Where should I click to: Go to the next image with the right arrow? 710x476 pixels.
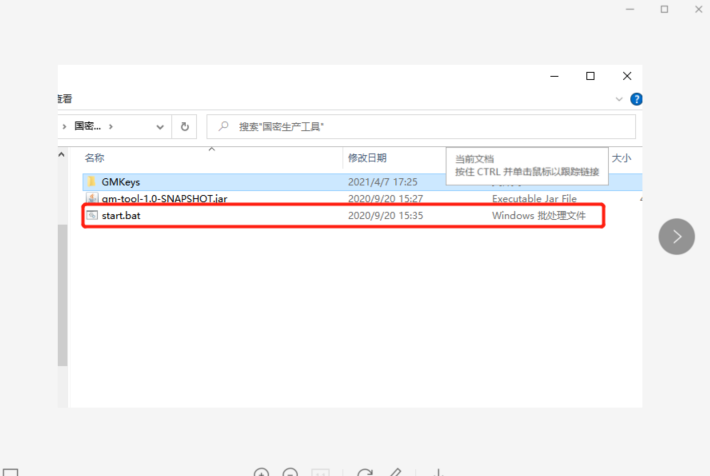(x=676, y=236)
